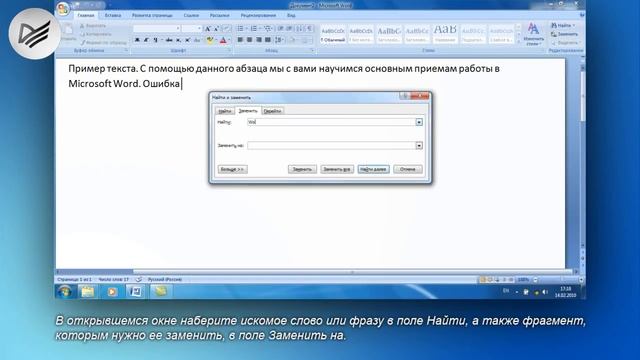Click the numbered list icon

point(254,29)
